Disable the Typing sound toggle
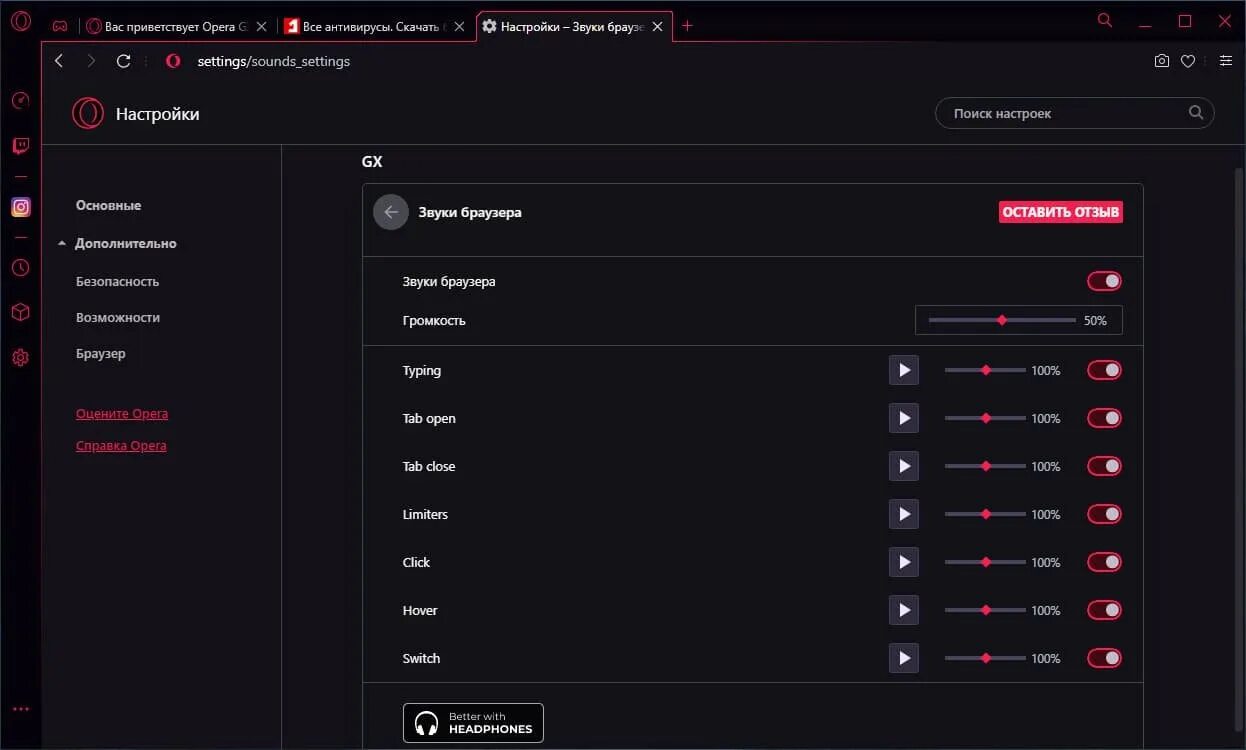 point(1105,370)
